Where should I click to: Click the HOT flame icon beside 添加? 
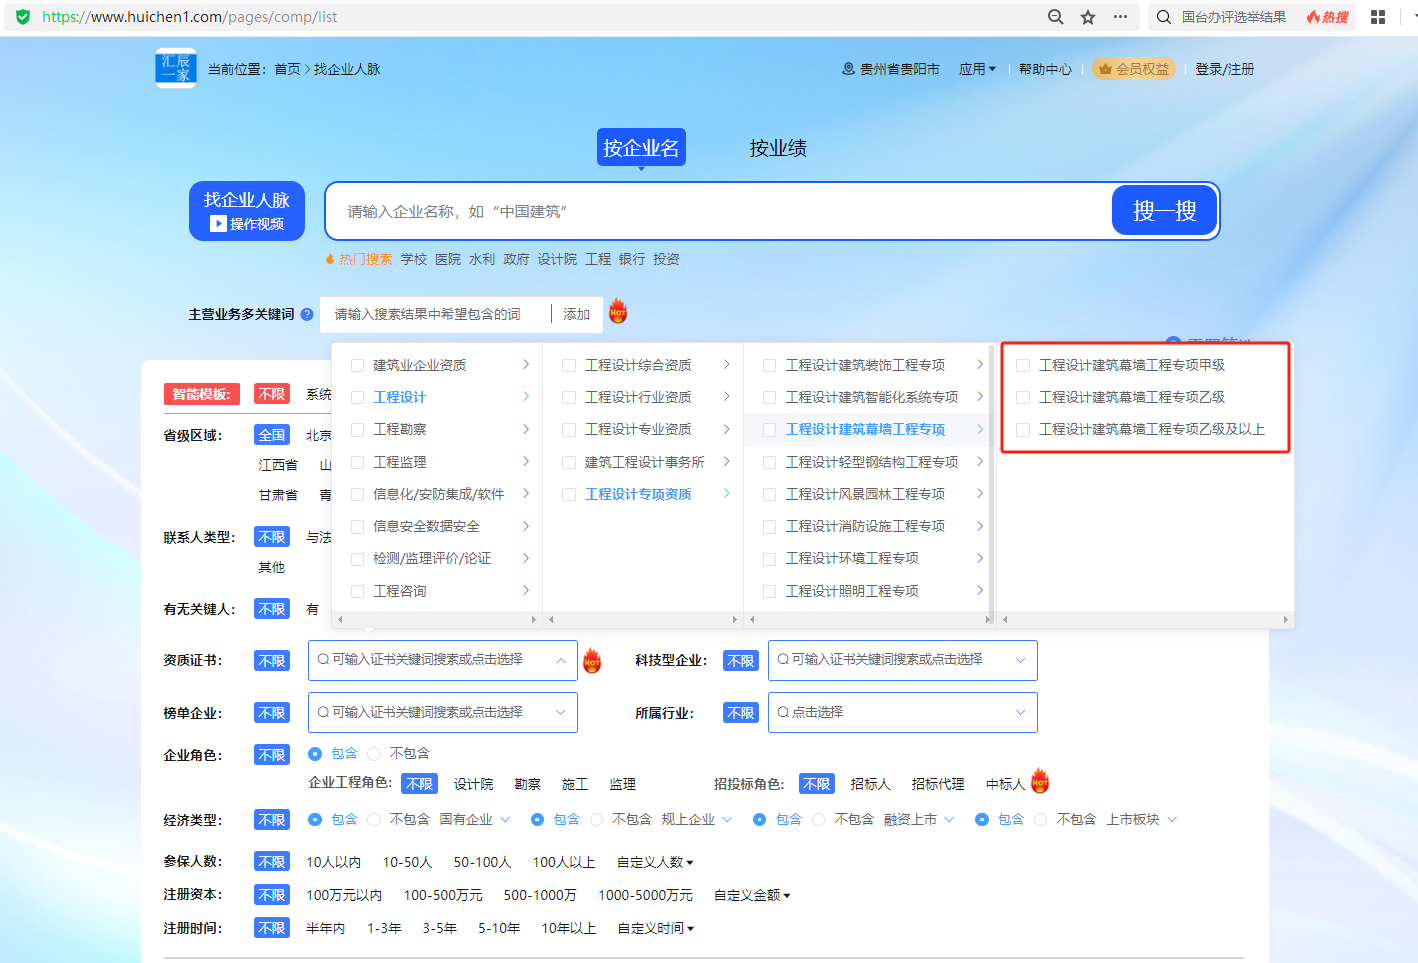(x=618, y=311)
